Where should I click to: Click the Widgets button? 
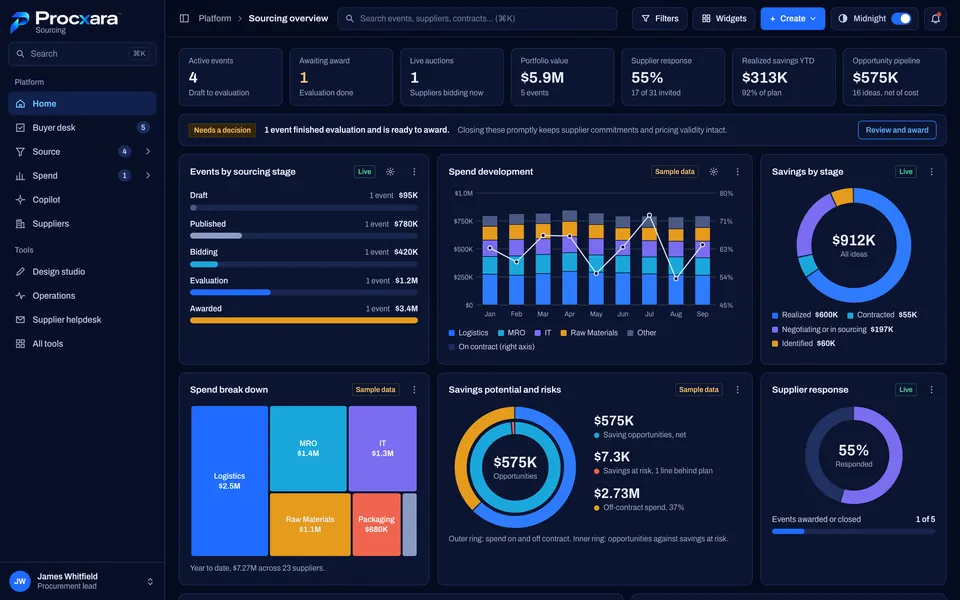pyautogui.click(x=724, y=18)
